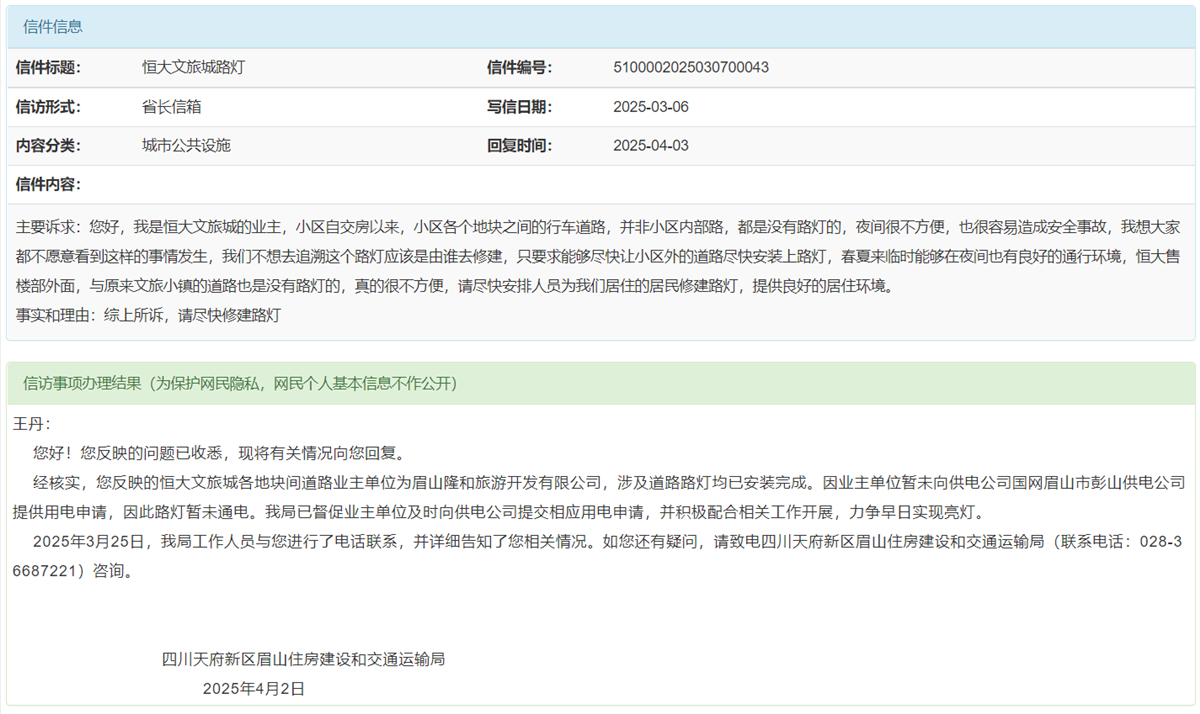Screen dimensions: 1200x714
Task: Select the 信件标题 field label
Action: [48, 68]
